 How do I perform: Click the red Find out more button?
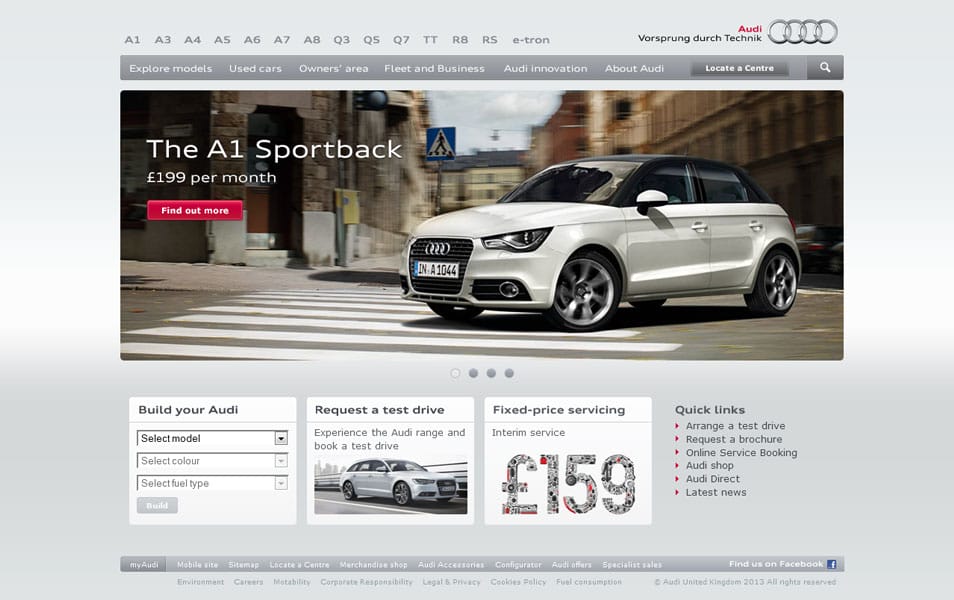click(195, 211)
